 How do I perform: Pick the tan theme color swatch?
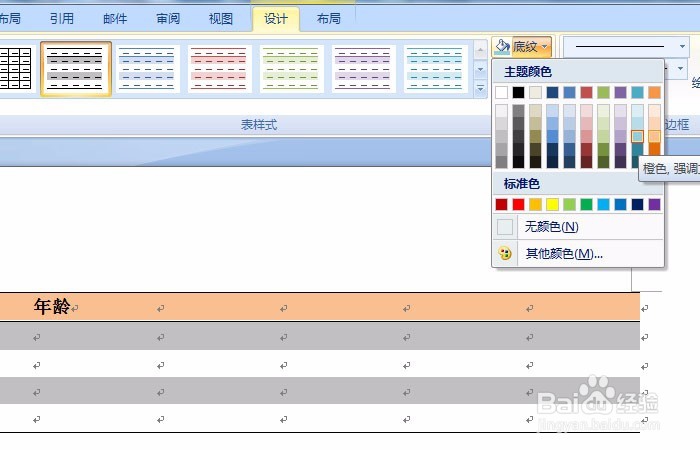[535, 92]
